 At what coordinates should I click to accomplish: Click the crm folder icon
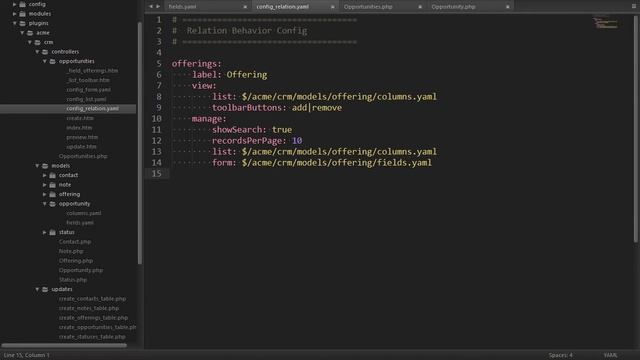pos(38,42)
